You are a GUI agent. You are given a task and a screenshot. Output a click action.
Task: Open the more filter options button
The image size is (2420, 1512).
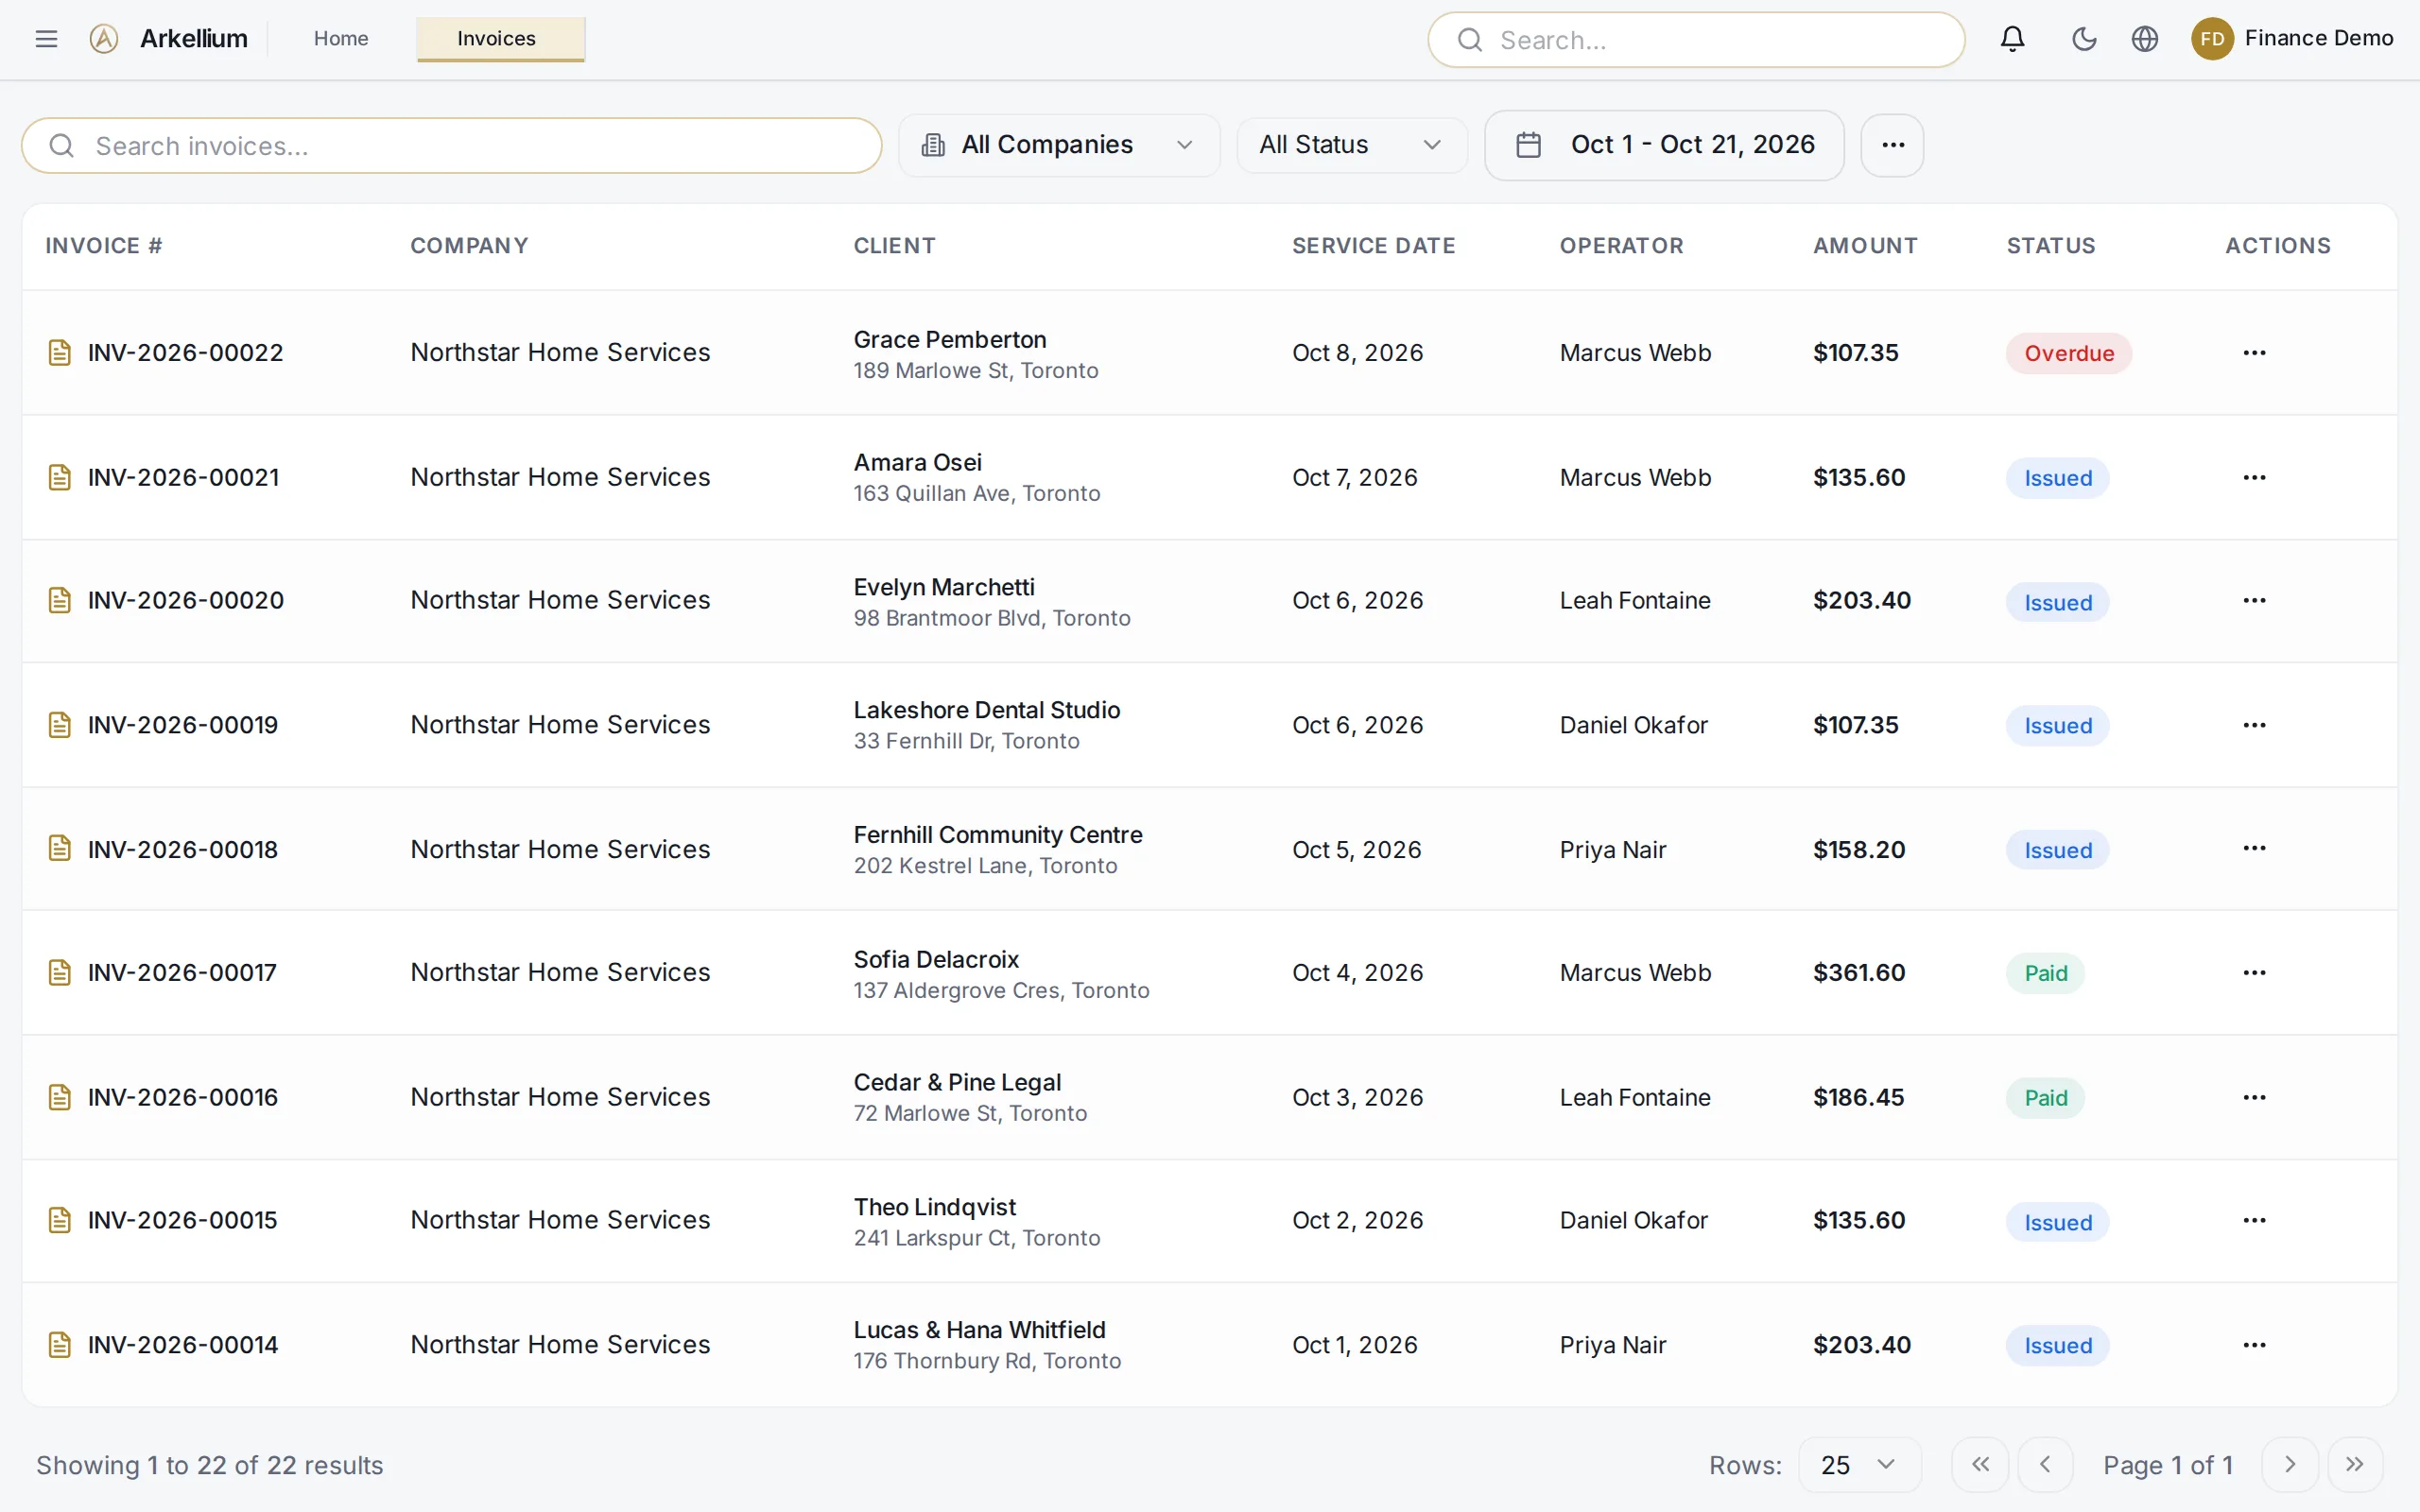click(x=1892, y=145)
